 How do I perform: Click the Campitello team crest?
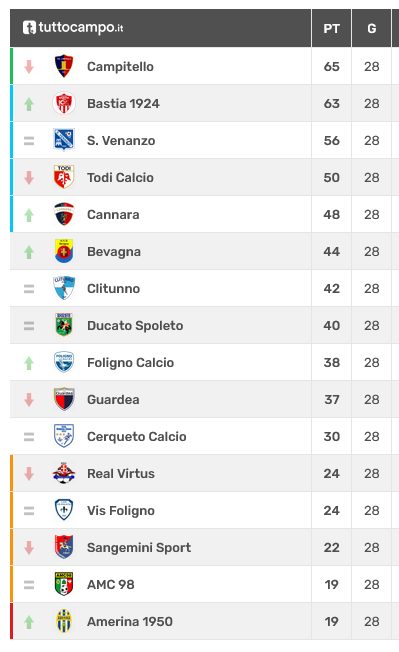pos(64,66)
